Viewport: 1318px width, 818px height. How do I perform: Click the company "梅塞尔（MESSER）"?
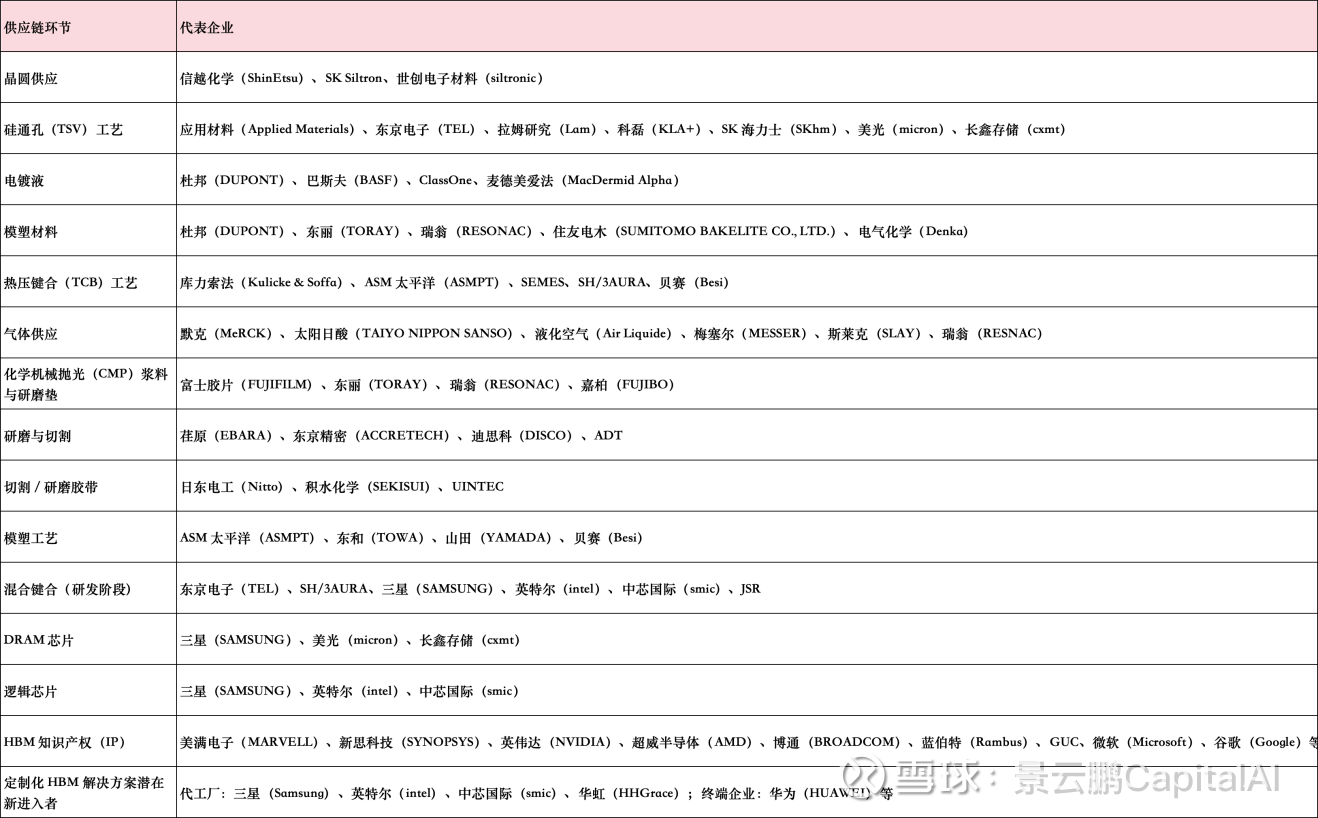[751, 333]
